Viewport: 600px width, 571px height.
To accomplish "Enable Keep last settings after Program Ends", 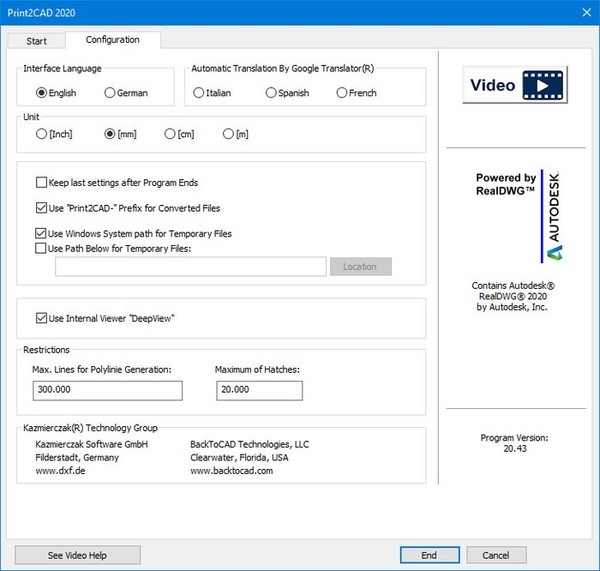I will [x=41, y=183].
